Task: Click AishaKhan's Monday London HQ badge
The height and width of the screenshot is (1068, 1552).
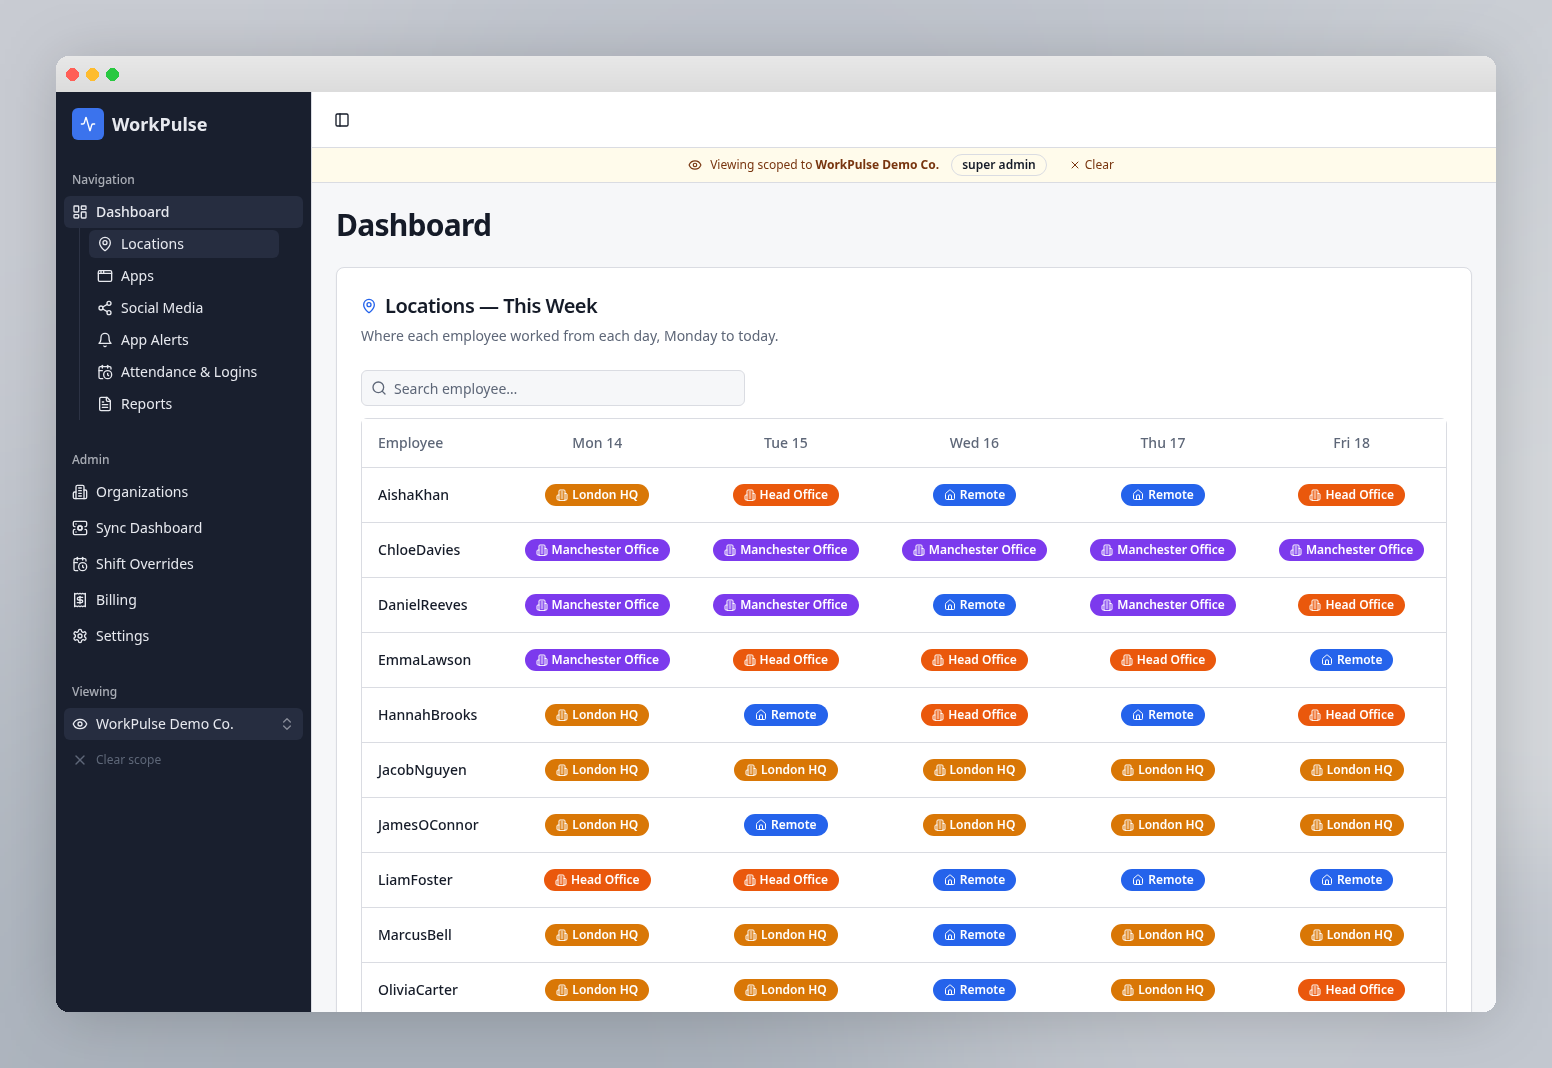Action: pos(597,495)
